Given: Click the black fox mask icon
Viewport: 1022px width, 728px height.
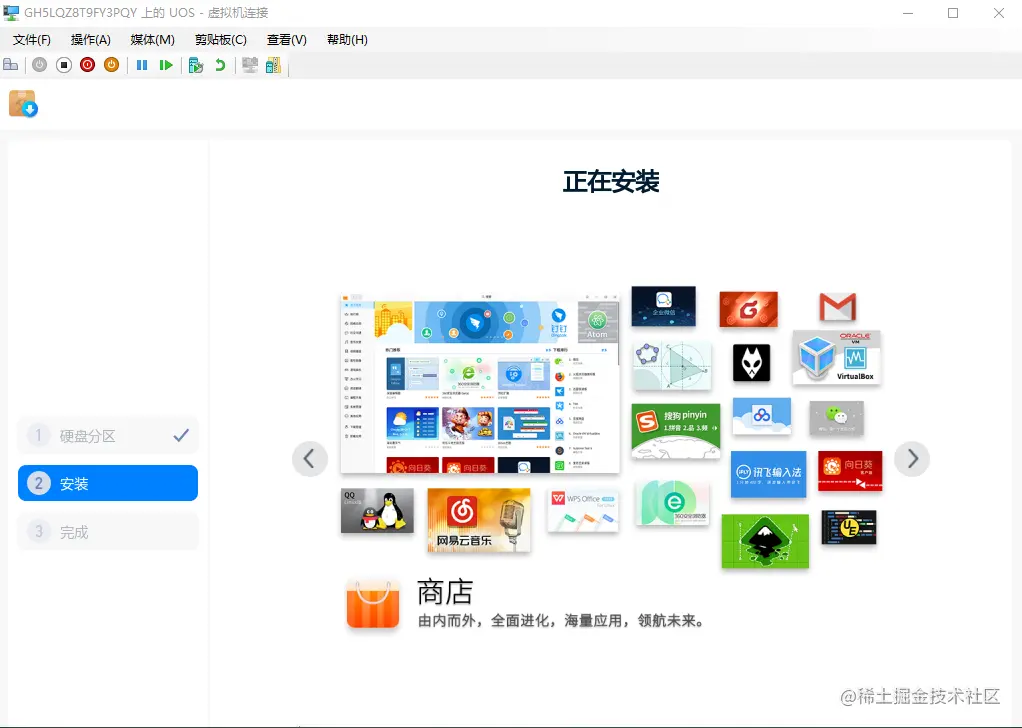Looking at the screenshot, I should pyautogui.click(x=752, y=362).
